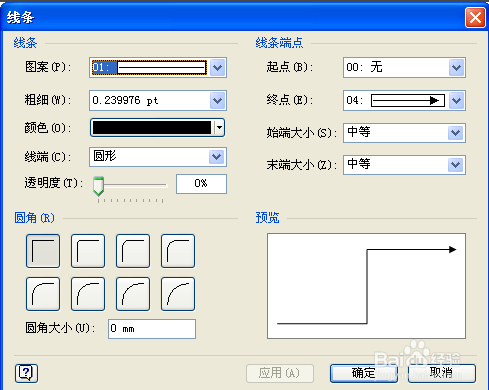Open the 末端大小 end size dropdown
The height and width of the screenshot is (390, 489).
pos(456,165)
